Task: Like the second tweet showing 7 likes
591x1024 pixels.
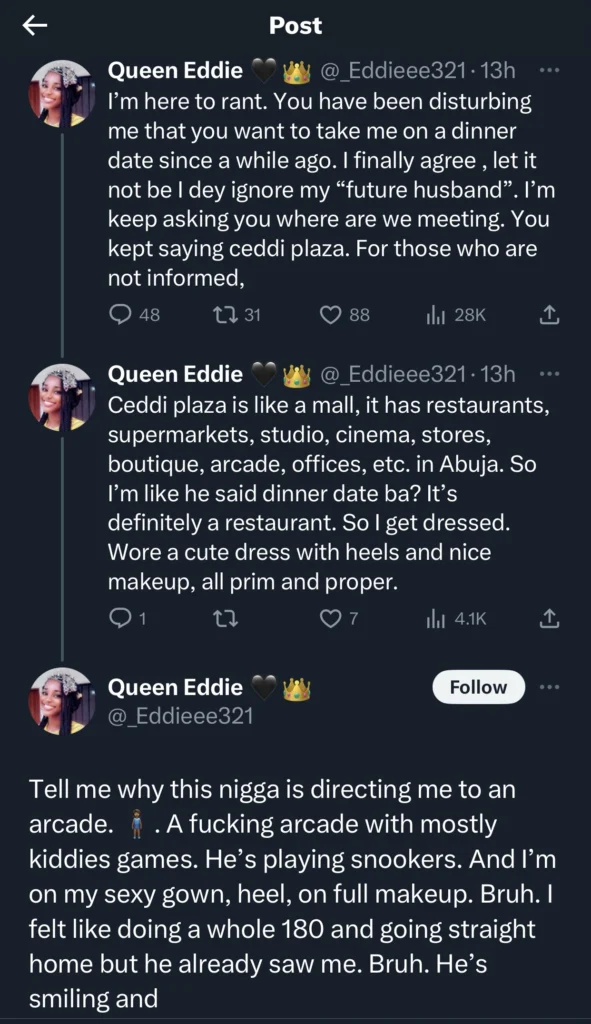Action: tap(332, 619)
